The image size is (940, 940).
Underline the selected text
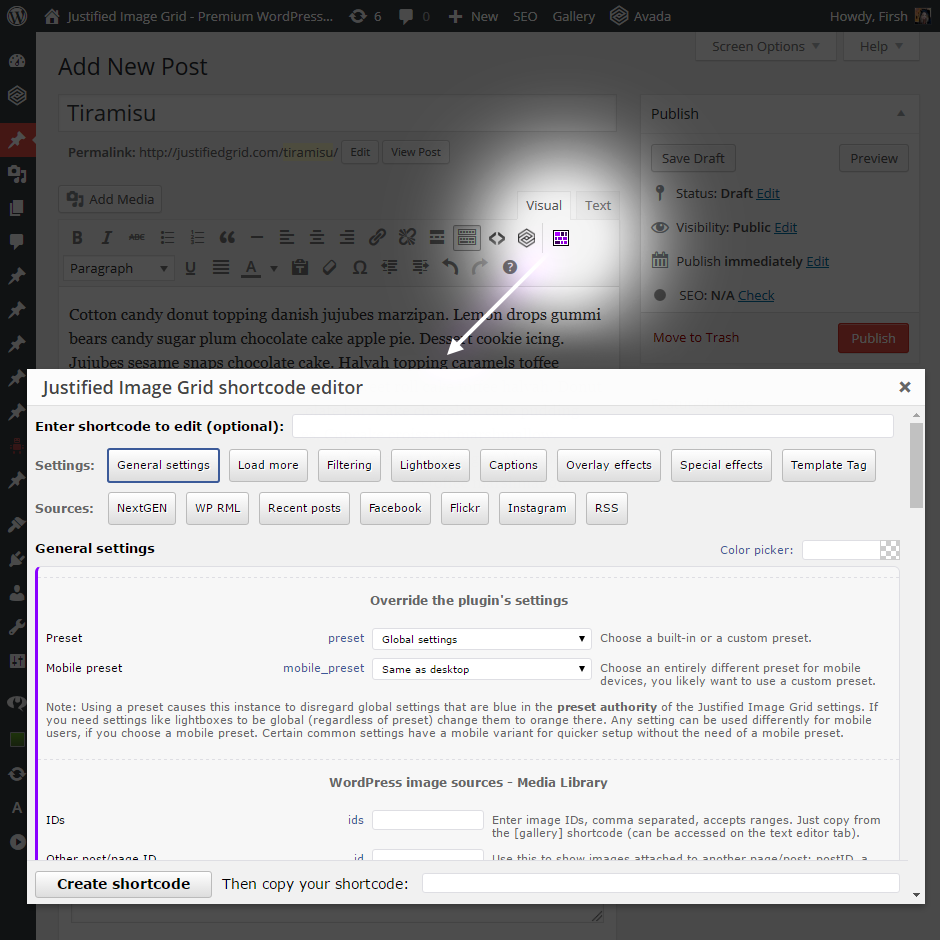pyautogui.click(x=191, y=268)
